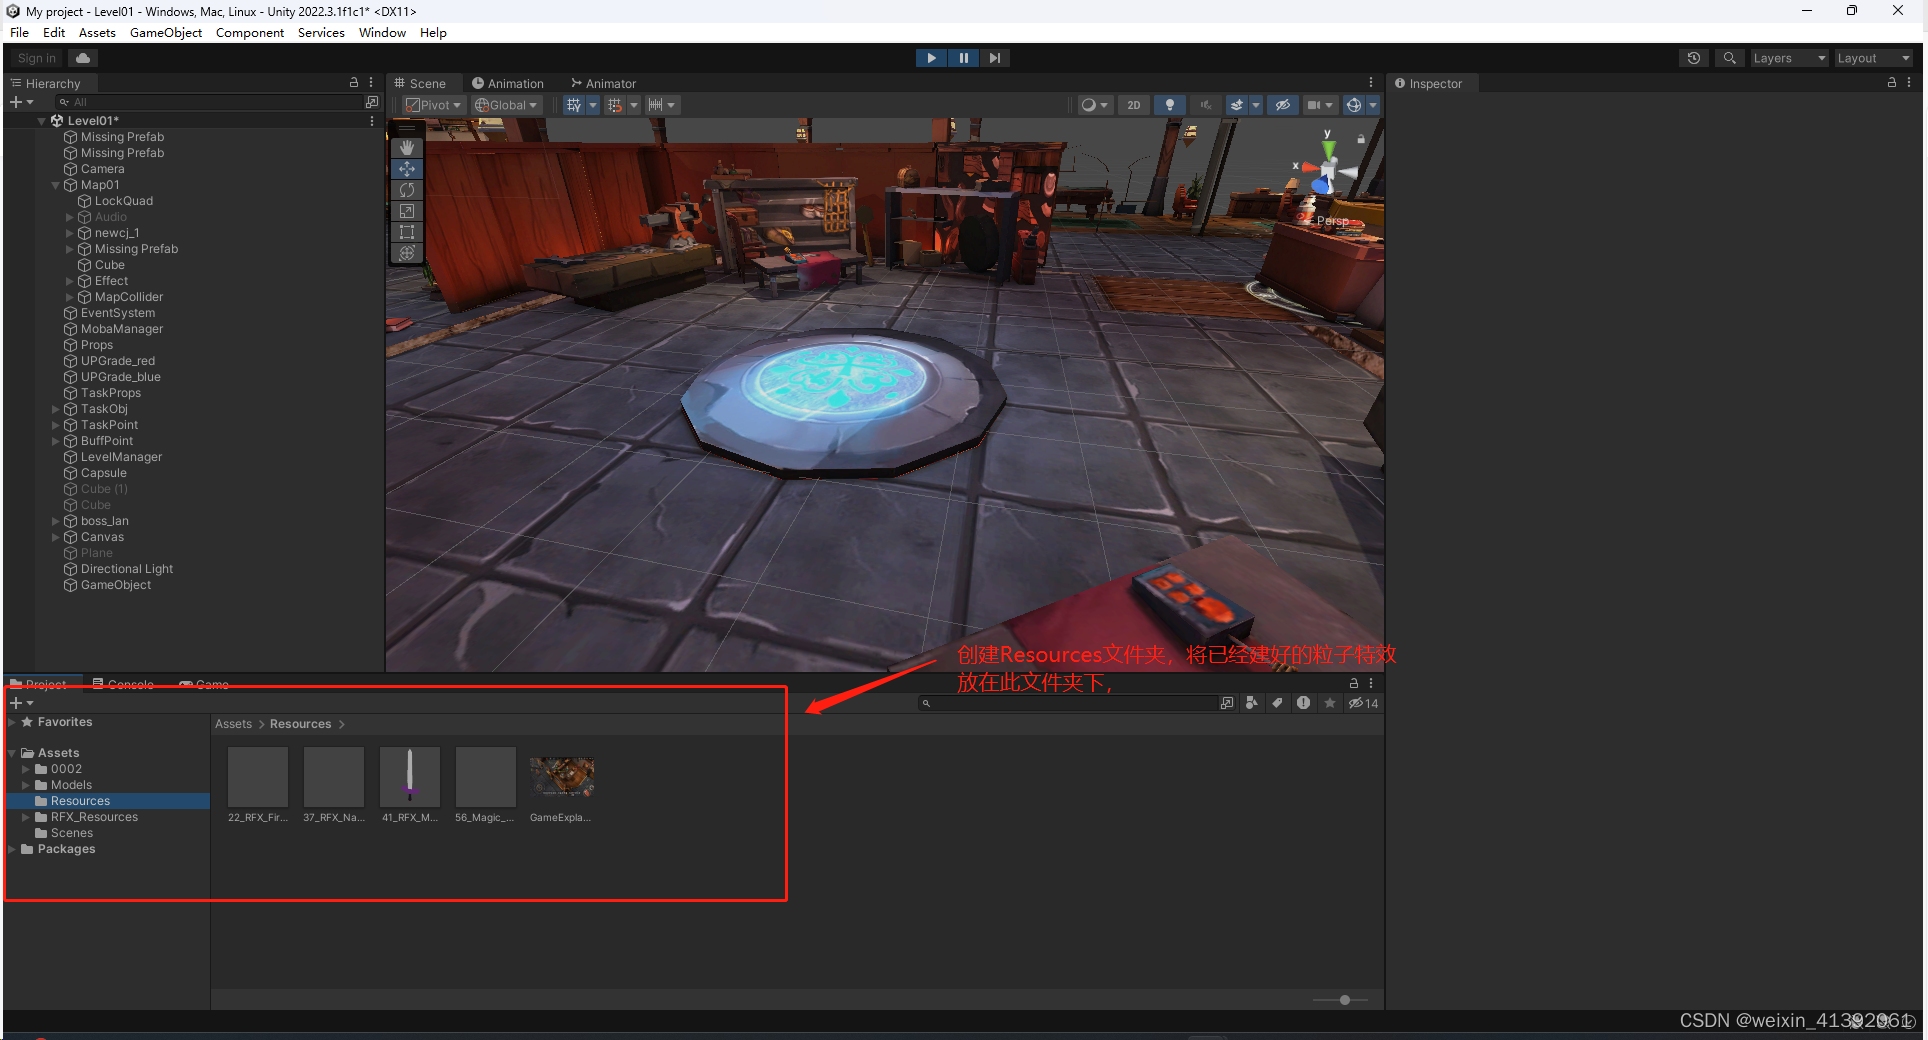1928x1040 pixels.
Task: Select the Rotate tool
Action: tap(407, 189)
